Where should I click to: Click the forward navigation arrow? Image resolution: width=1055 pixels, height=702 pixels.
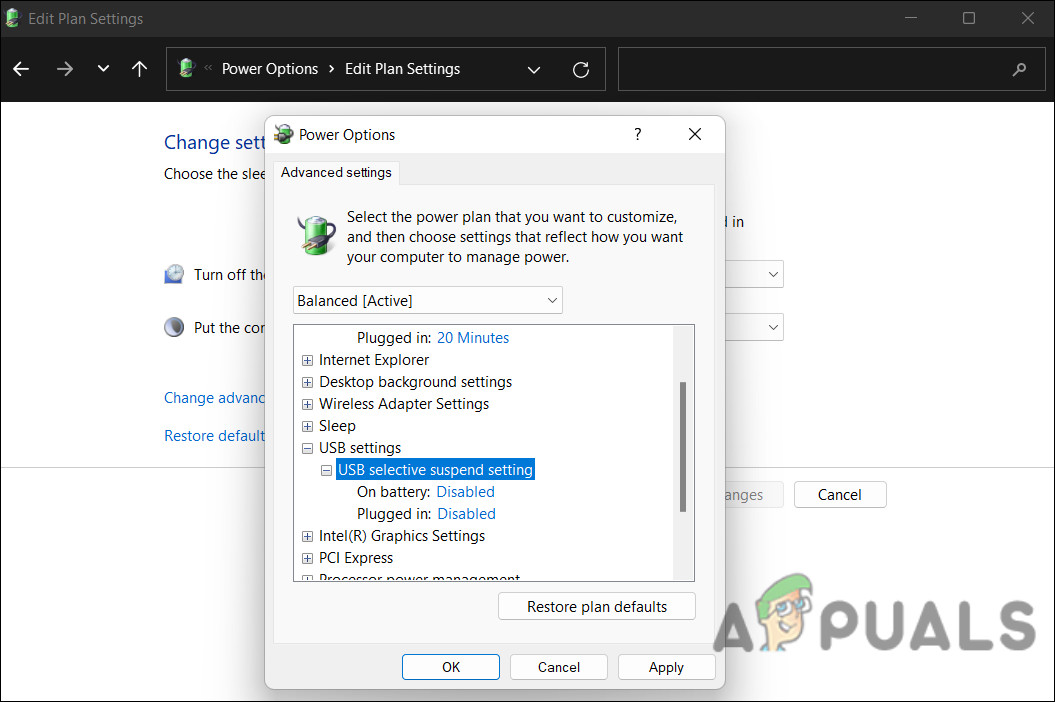pyautogui.click(x=64, y=68)
